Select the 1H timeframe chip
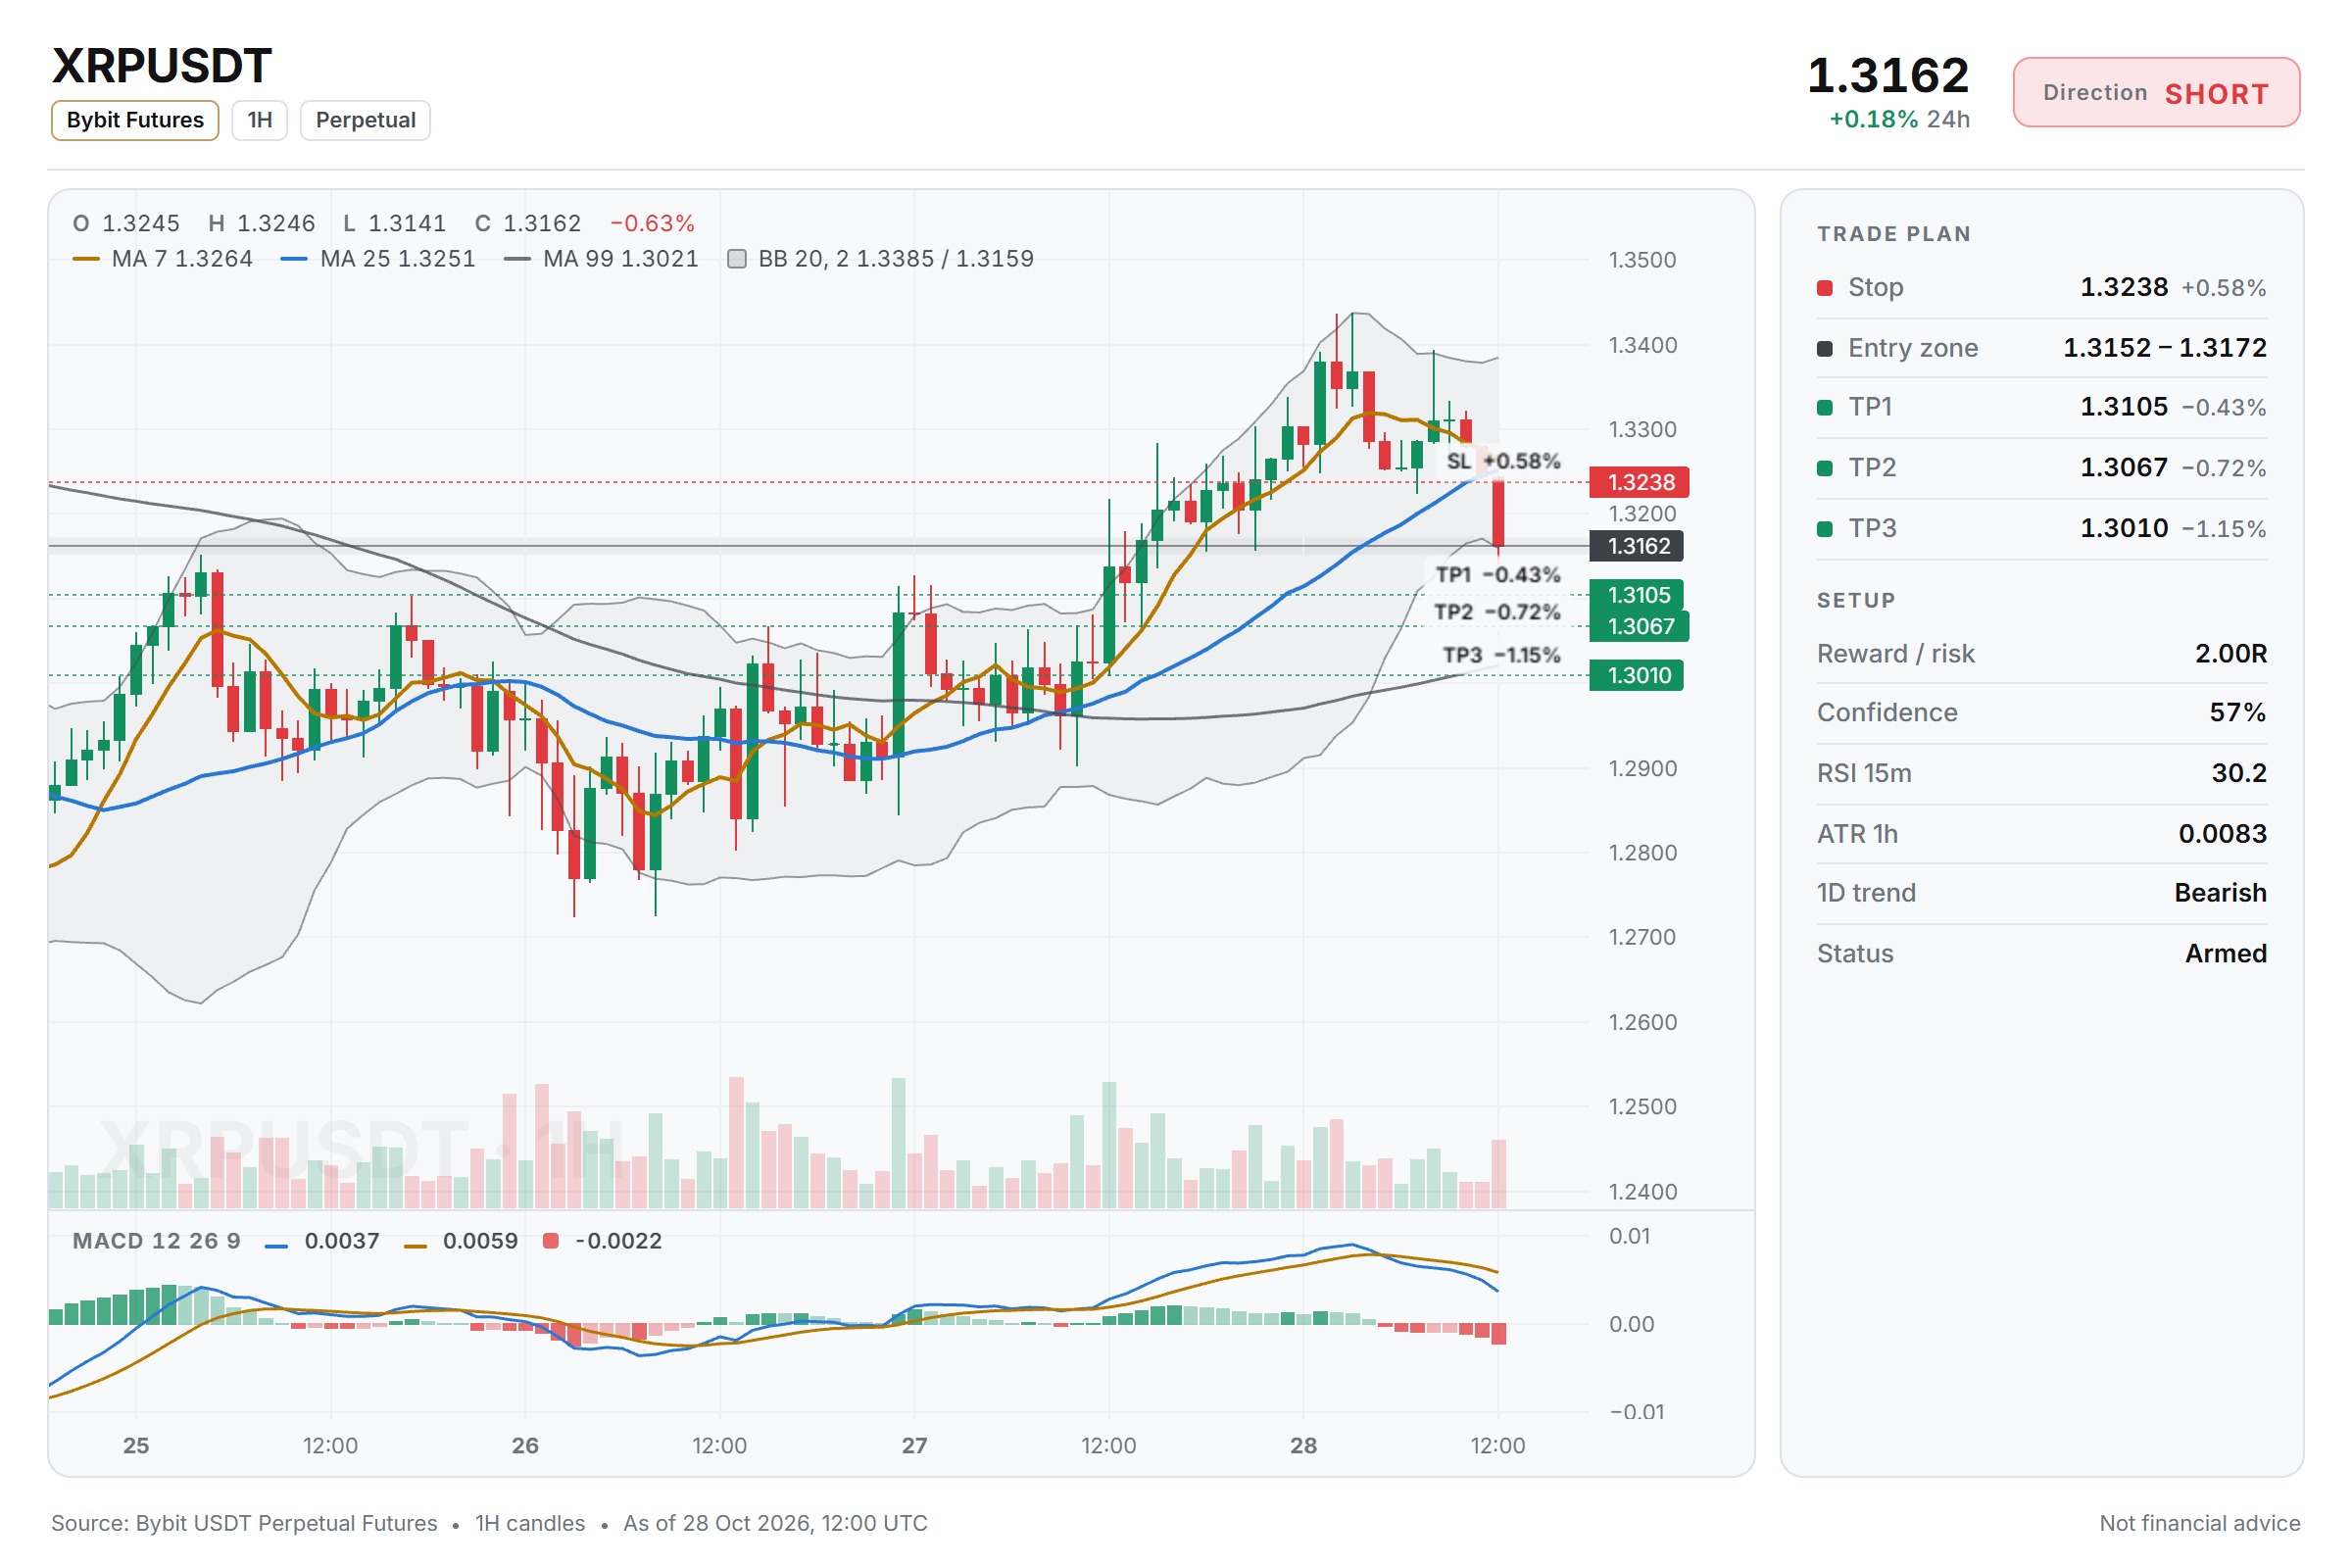Image resolution: width=2352 pixels, height=1568 pixels. pos(260,120)
